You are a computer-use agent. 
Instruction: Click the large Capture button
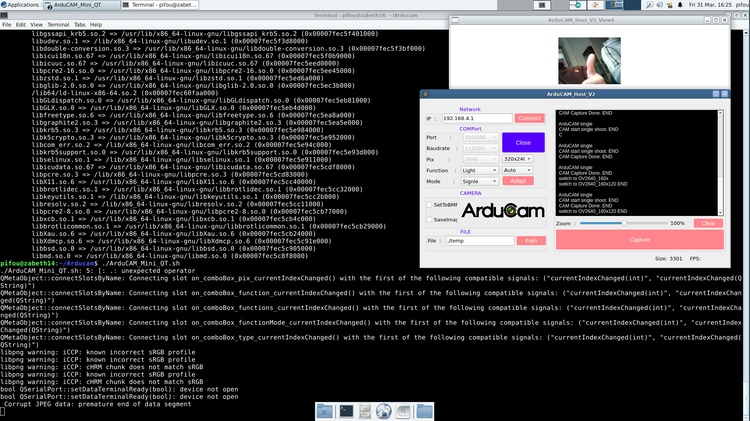[640, 240]
